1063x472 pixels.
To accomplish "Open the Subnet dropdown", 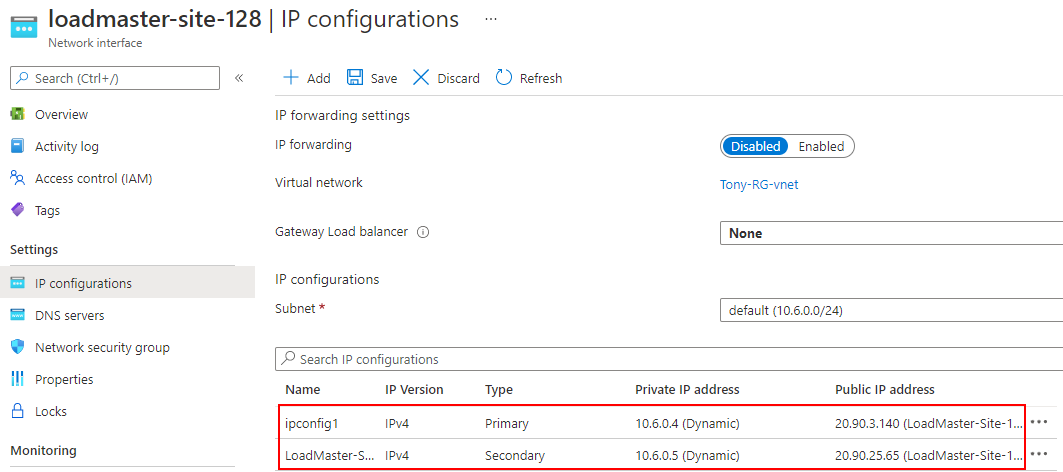I will (891, 311).
